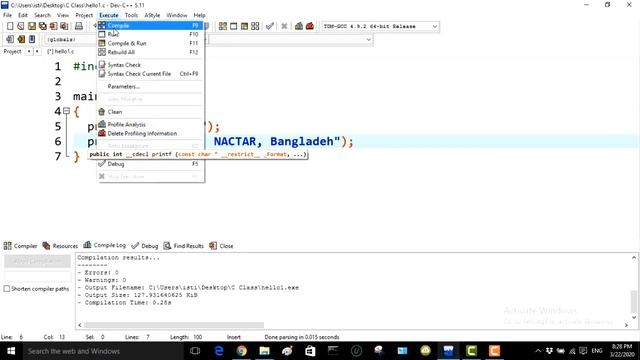The width and height of the screenshot is (640, 360).
Task: Choose Rebuild All menu entry
Action: [150, 52]
